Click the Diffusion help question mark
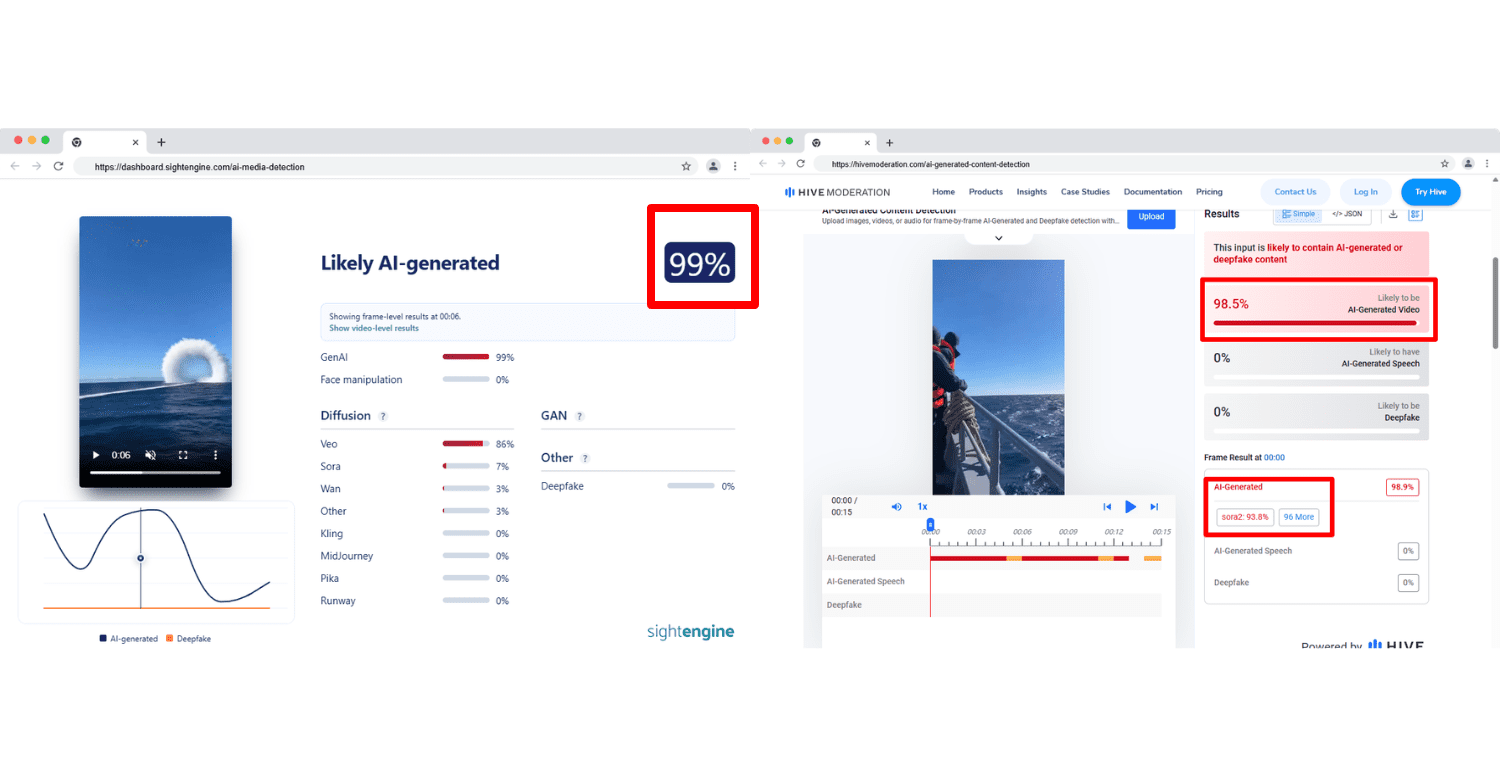The width and height of the screenshot is (1500, 776). (x=383, y=416)
